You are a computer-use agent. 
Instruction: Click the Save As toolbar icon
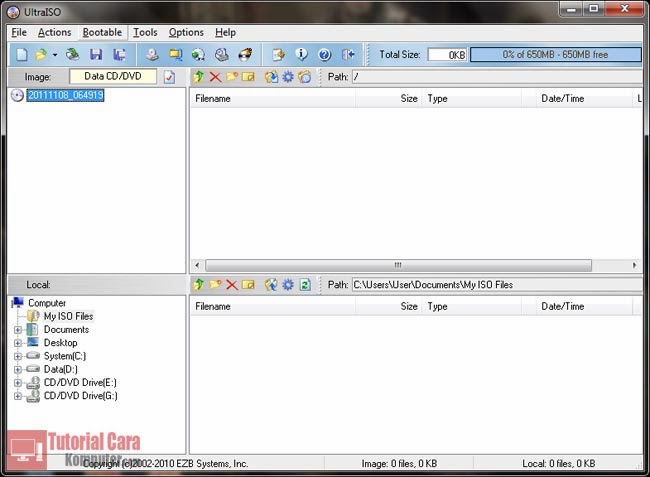click(x=119, y=55)
